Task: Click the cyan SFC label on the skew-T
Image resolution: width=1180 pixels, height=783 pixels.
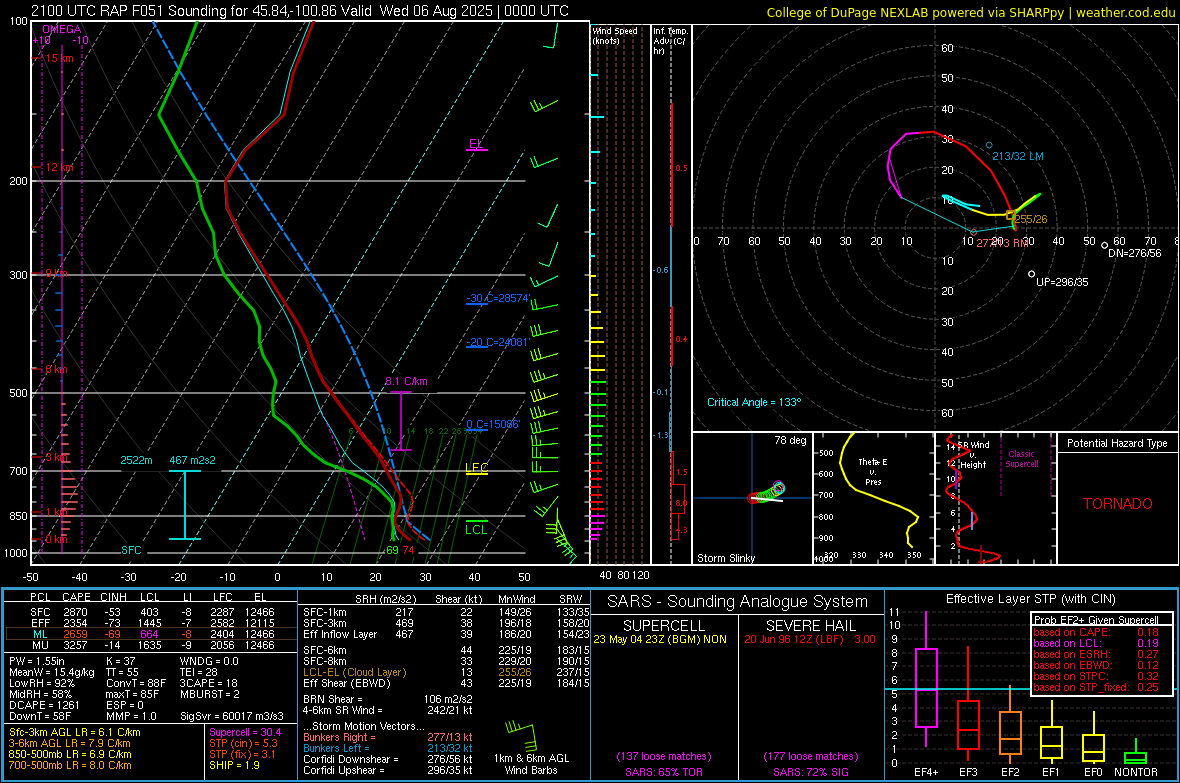Action: [x=131, y=550]
